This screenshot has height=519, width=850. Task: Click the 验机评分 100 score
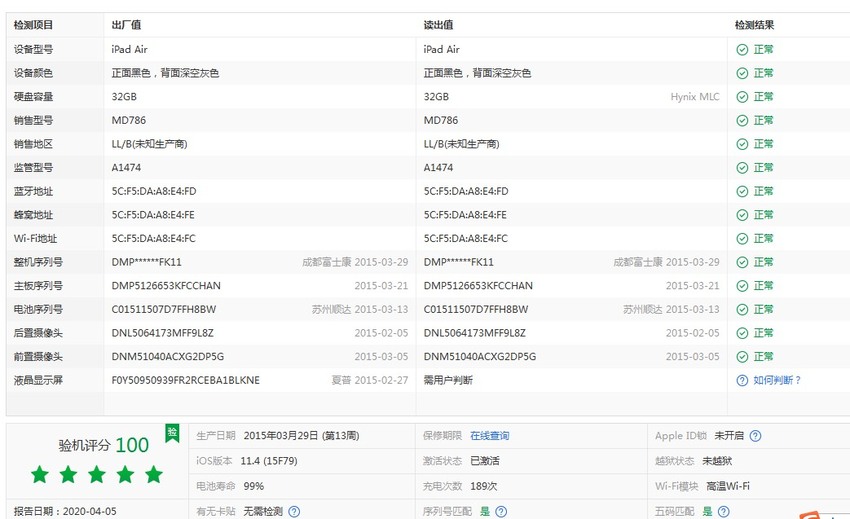point(104,445)
